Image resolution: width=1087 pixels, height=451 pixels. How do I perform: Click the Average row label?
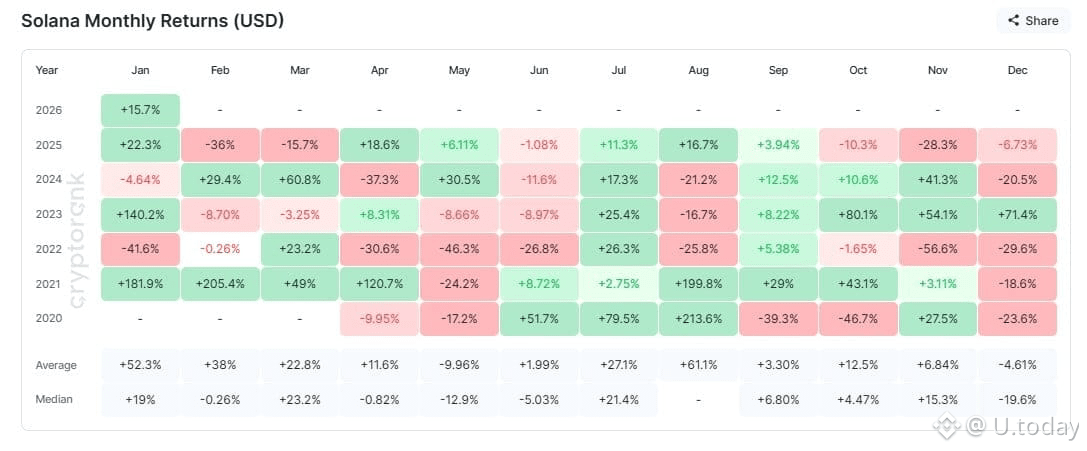tap(56, 365)
